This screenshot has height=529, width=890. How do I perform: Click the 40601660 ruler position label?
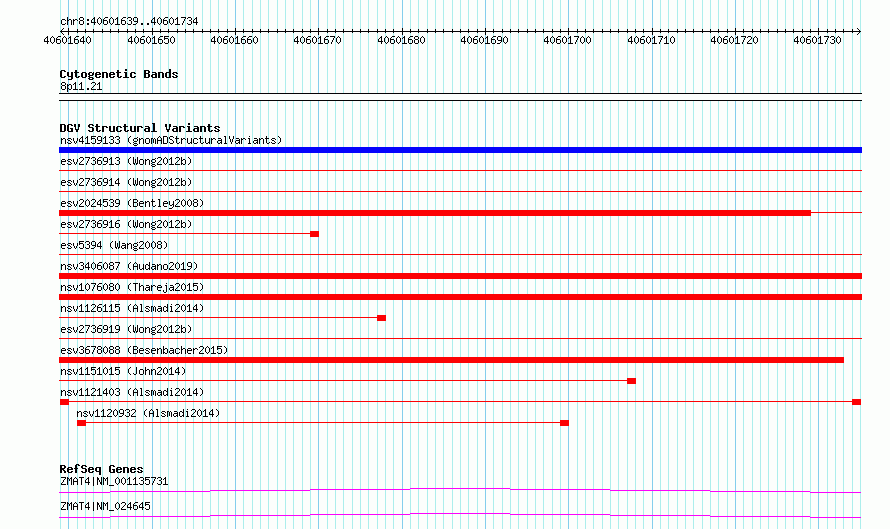pyautogui.click(x=234, y=40)
